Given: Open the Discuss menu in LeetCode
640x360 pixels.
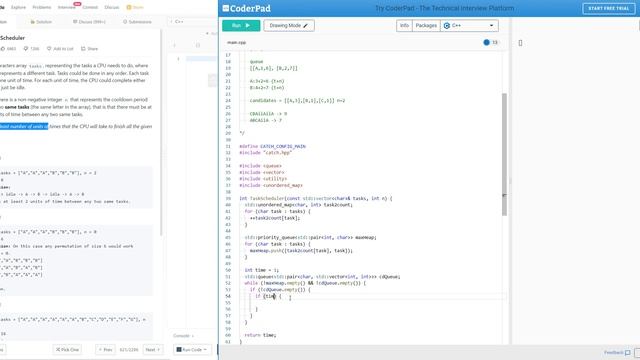Looking at the screenshot, I should [x=111, y=7].
